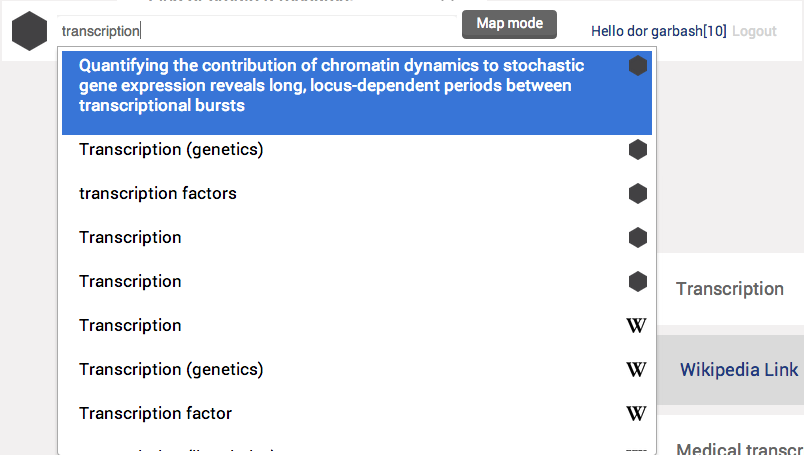Click the Logout link
The height and width of the screenshot is (455, 804).
click(754, 31)
